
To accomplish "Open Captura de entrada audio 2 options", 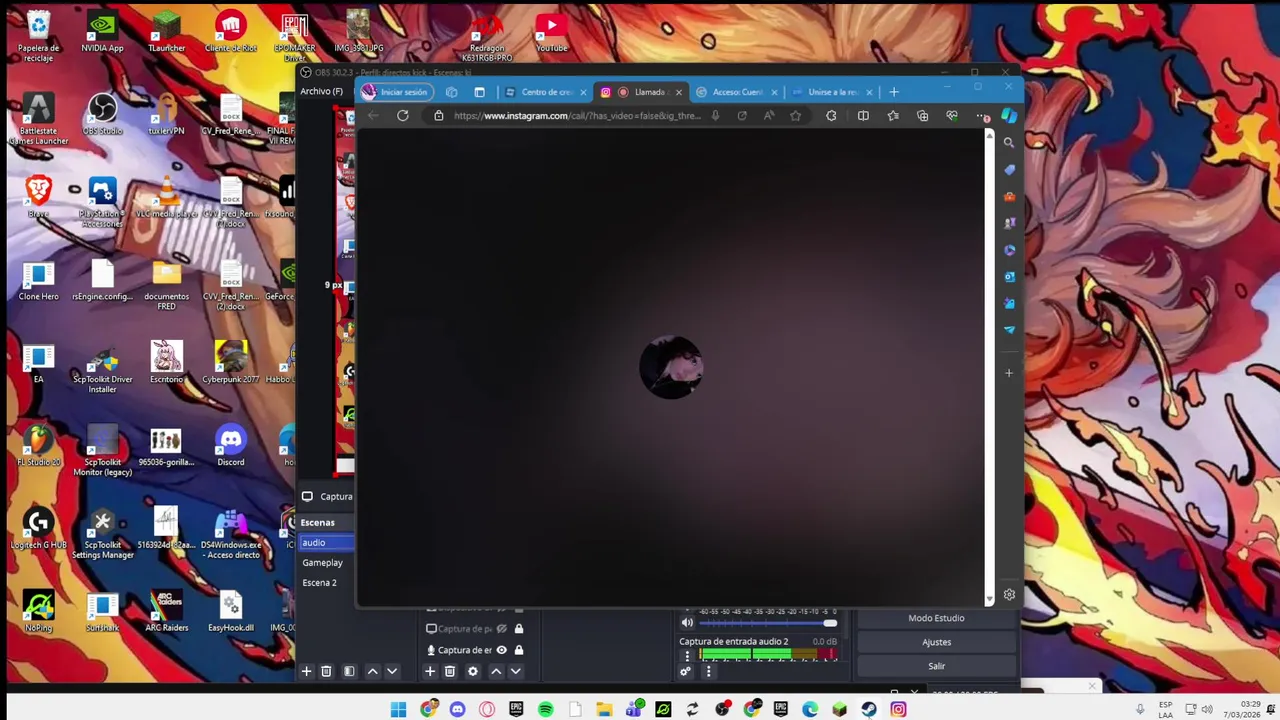I will click(x=686, y=656).
